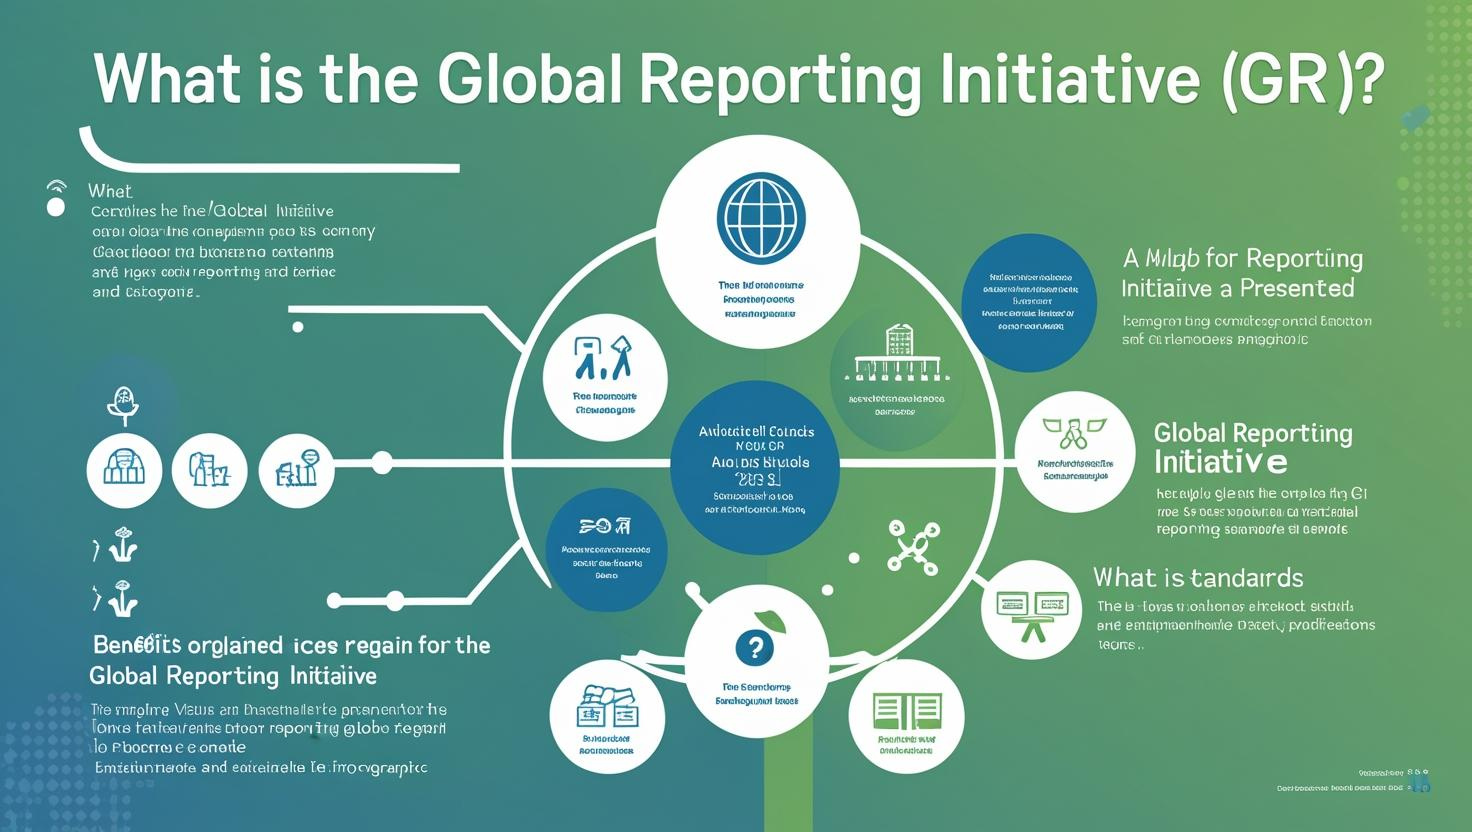The height and width of the screenshot is (832, 1472).
Task: Click the Benefits orglaned ices regain heading
Action: pyautogui.click(x=292, y=645)
